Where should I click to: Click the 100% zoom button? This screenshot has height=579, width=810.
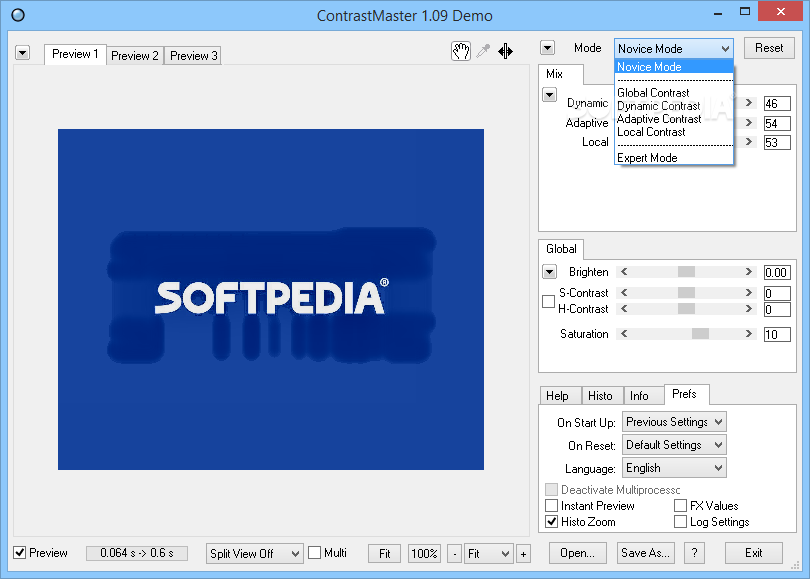424,554
